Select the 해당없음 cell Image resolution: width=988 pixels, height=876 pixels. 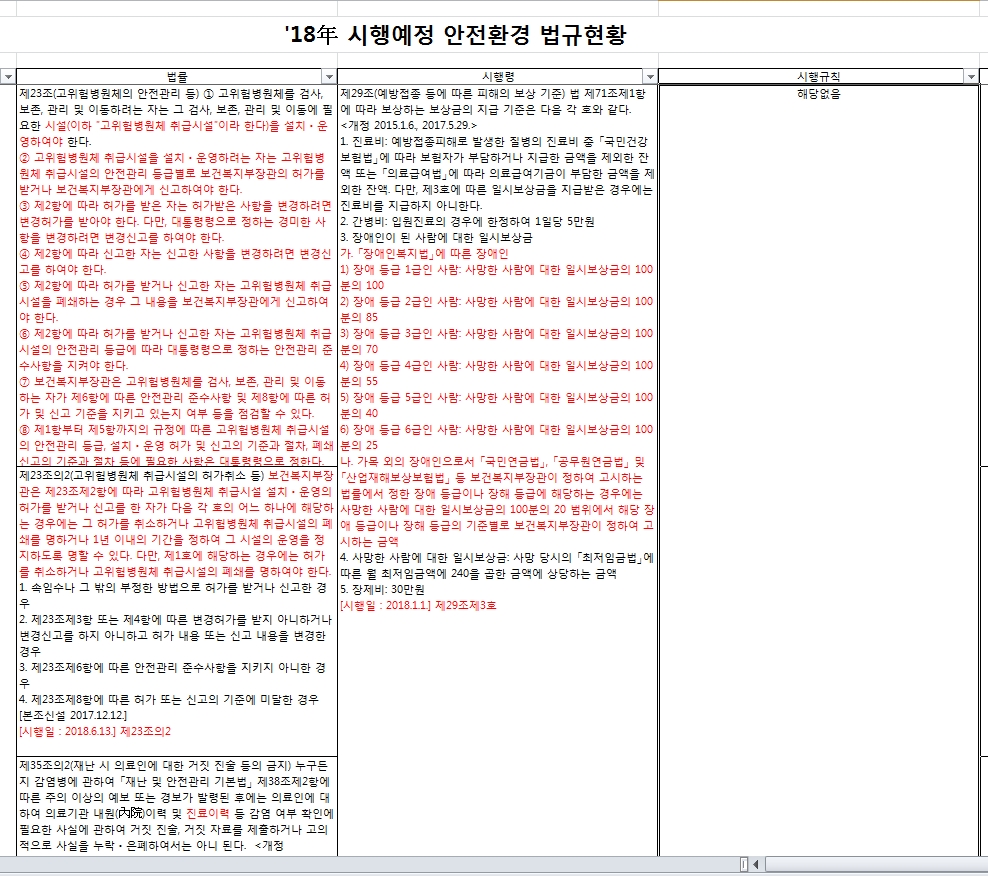click(818, 94)
